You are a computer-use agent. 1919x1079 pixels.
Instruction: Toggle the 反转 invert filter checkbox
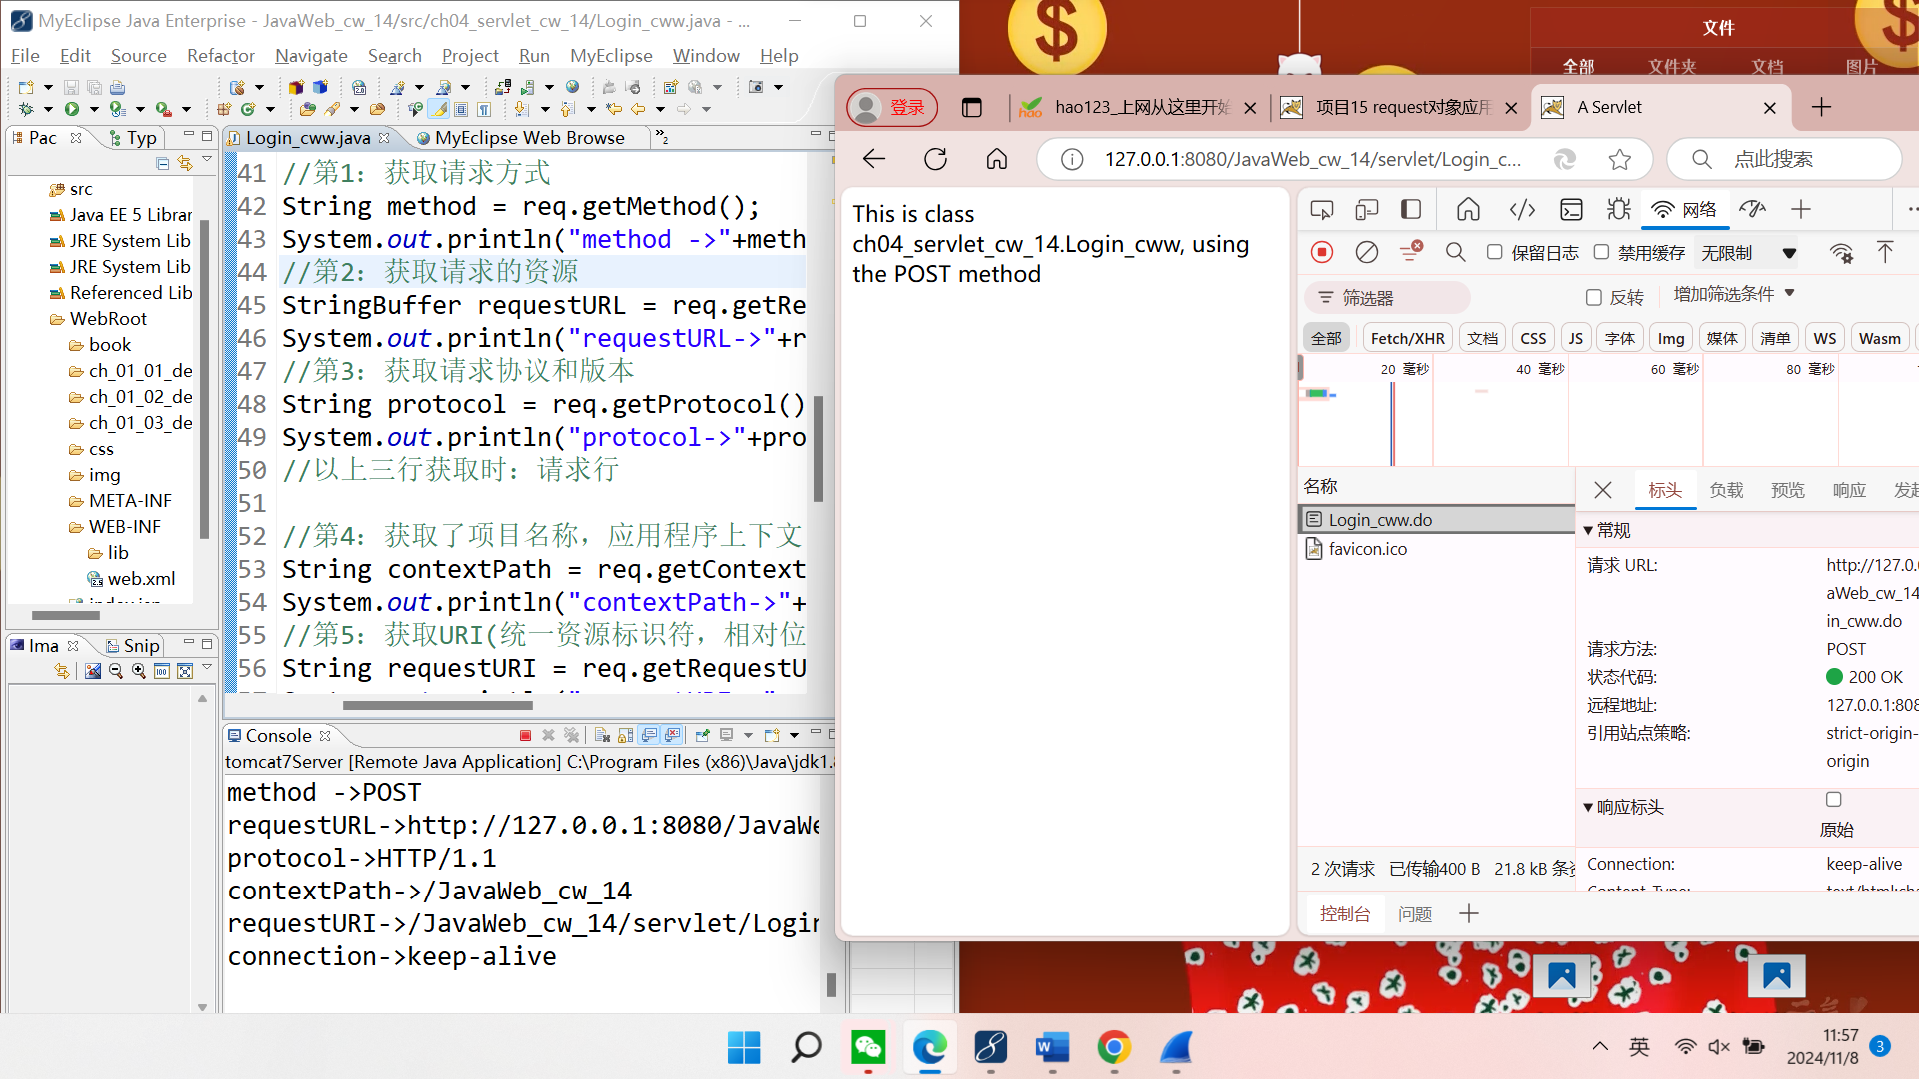coord(1594,297)
